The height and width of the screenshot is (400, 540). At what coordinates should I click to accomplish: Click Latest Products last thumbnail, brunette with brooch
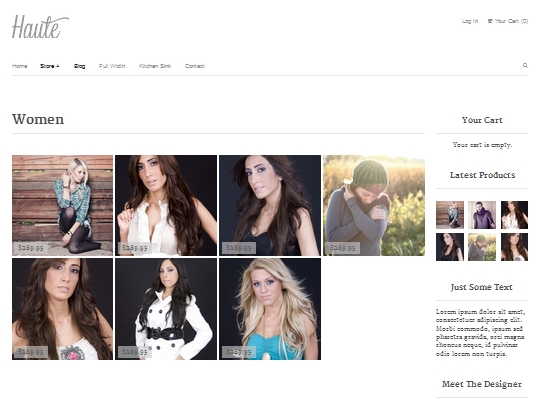514,247
